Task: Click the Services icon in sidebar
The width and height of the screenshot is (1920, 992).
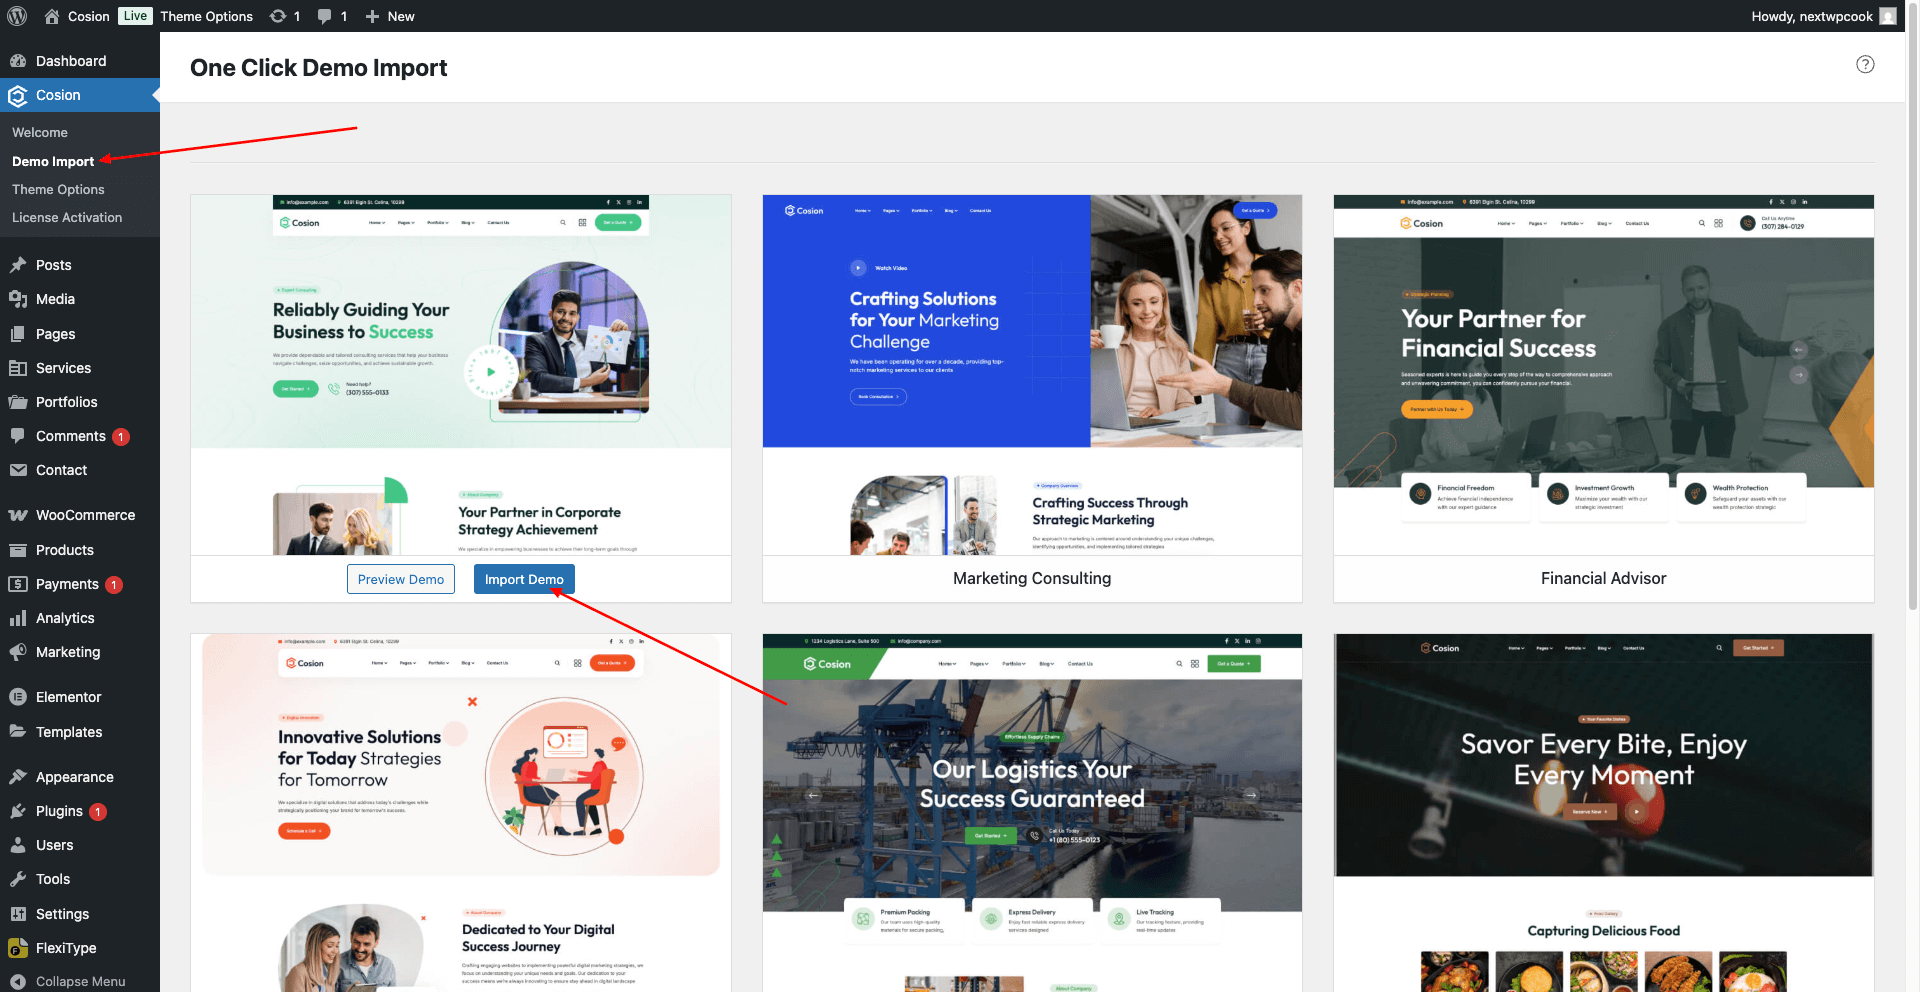Action: pyautogui.click(x=18, y=368)
